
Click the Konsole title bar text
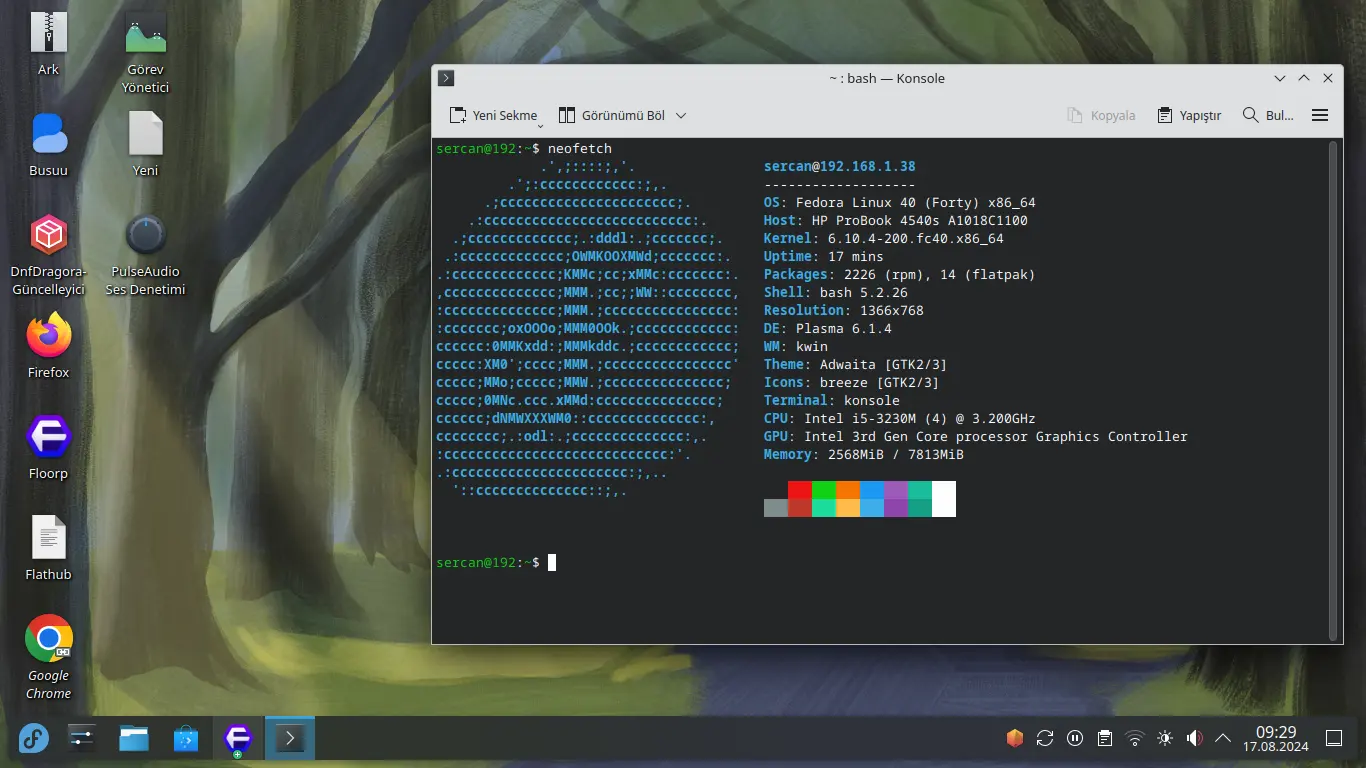887,78
